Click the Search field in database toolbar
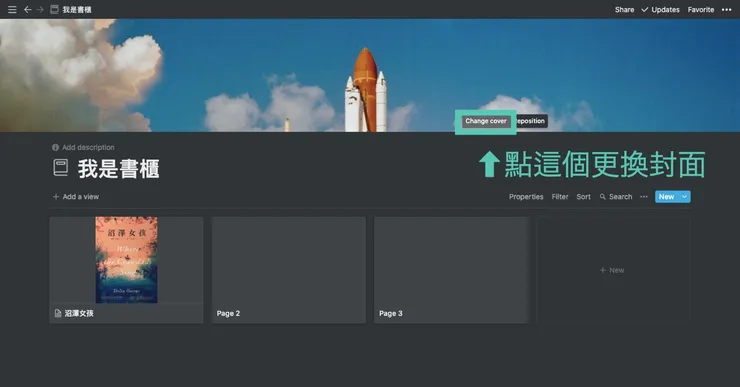This screenshot has height=387, width=740. (x=616, y=197)
